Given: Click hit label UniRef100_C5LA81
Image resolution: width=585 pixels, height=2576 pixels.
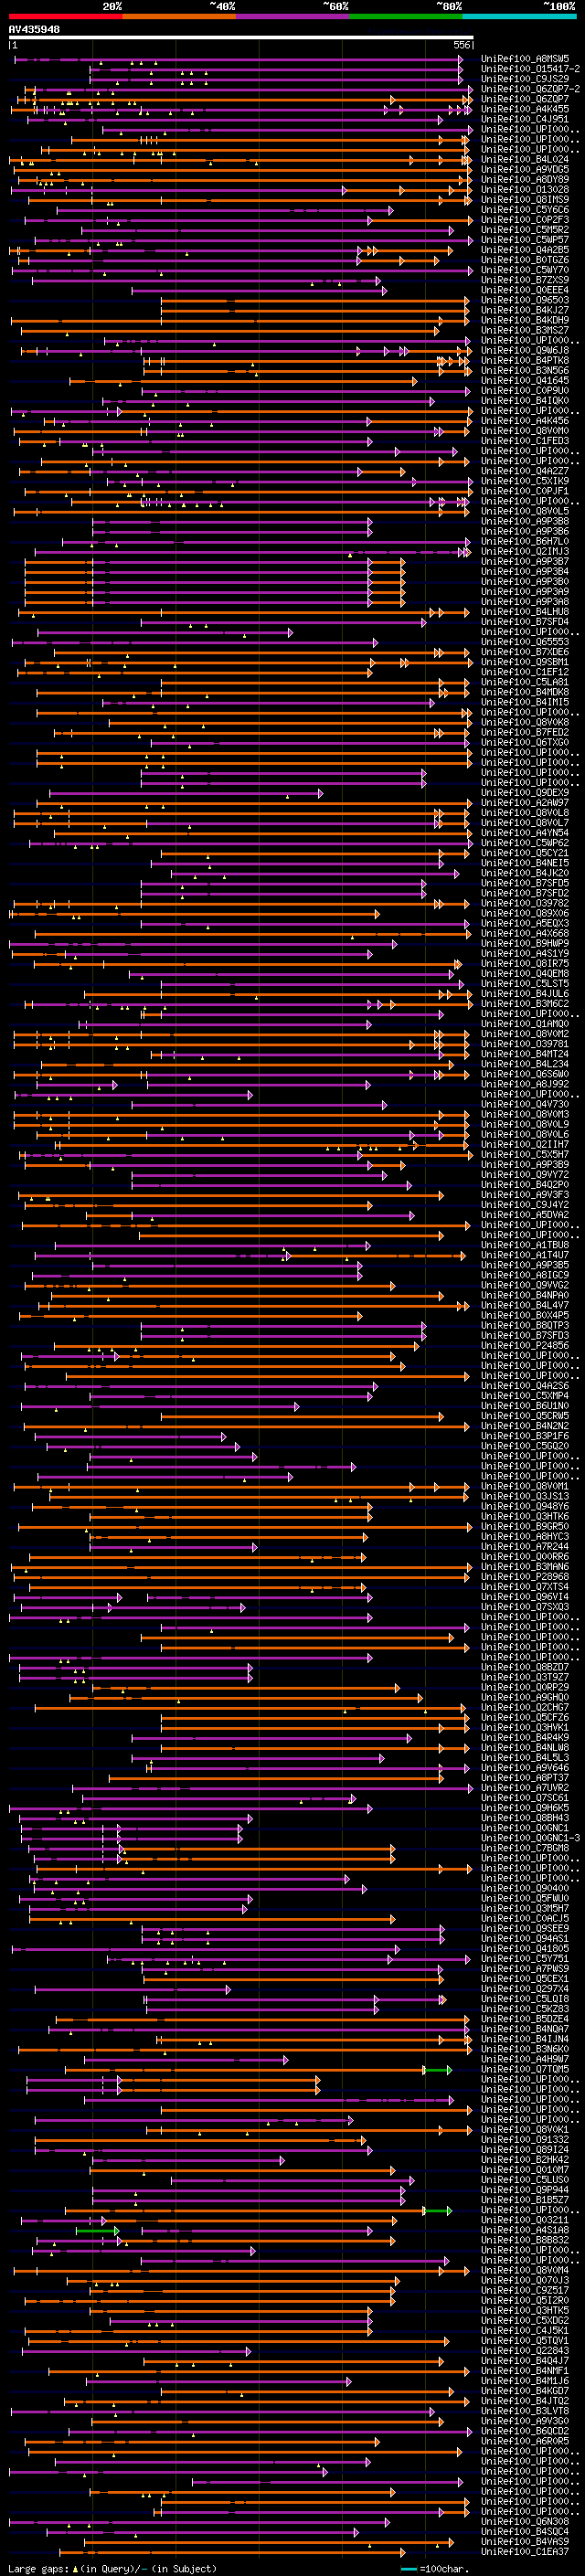Looking at the screenshot, I should (x=525, y=682).
